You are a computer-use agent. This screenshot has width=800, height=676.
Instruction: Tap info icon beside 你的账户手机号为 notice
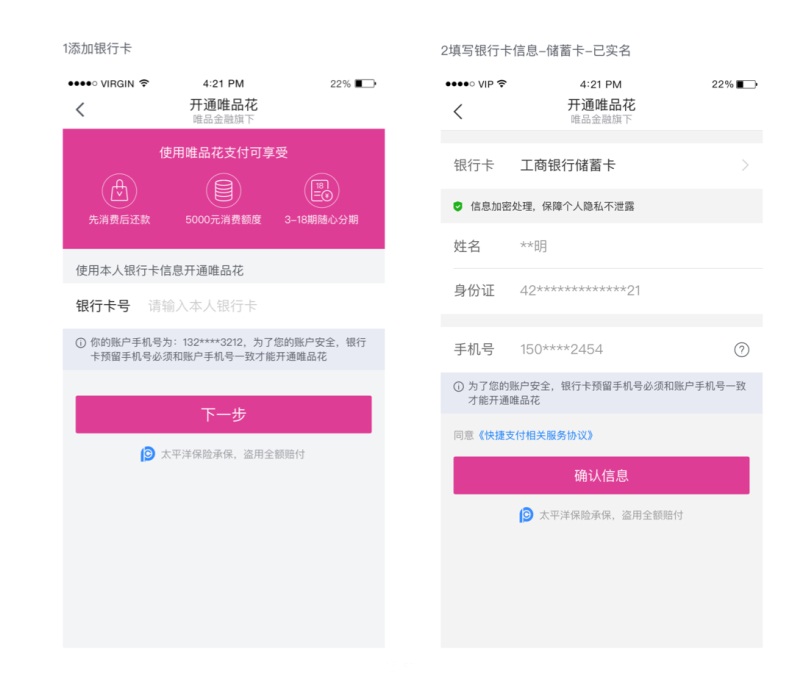[81, 343]
